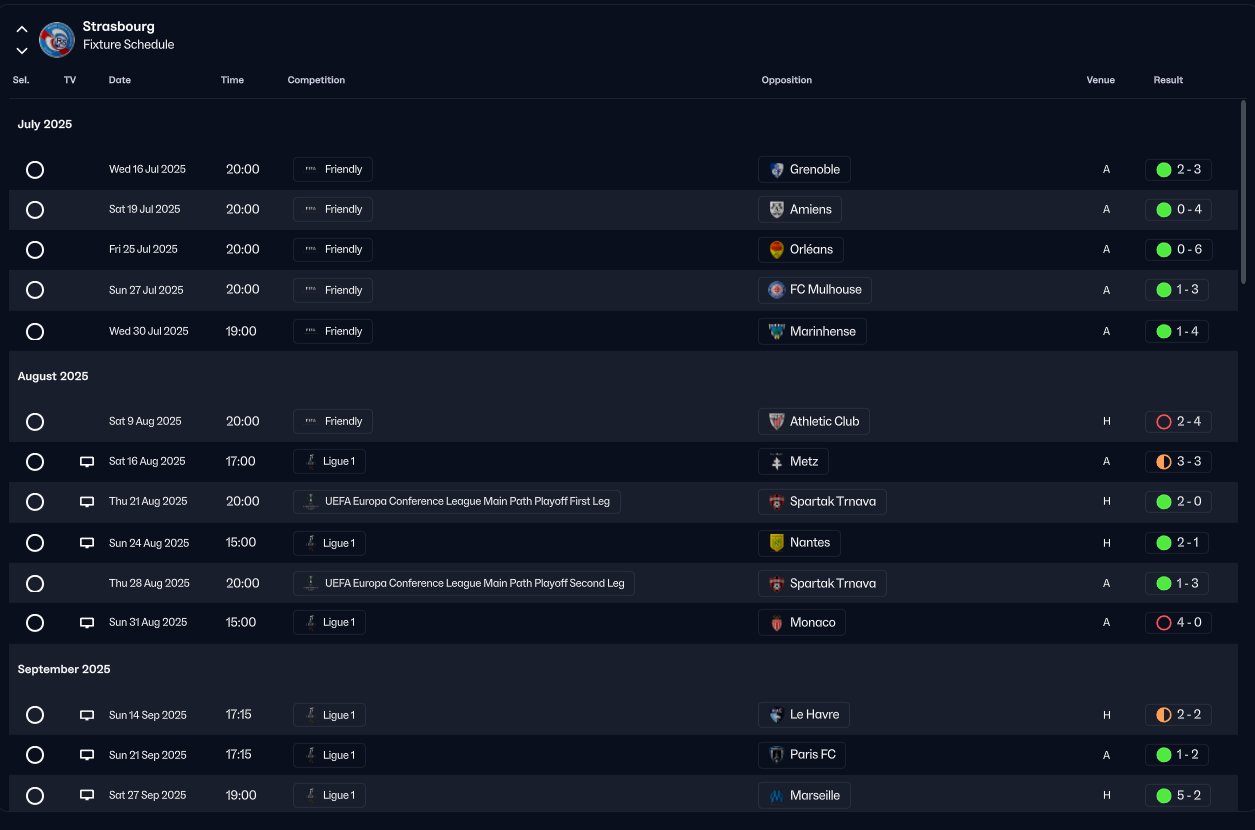Screen dimensions: 1255x830
Task: Click red loss indicator on Monaco result
Action: [x=1163, y=622]
